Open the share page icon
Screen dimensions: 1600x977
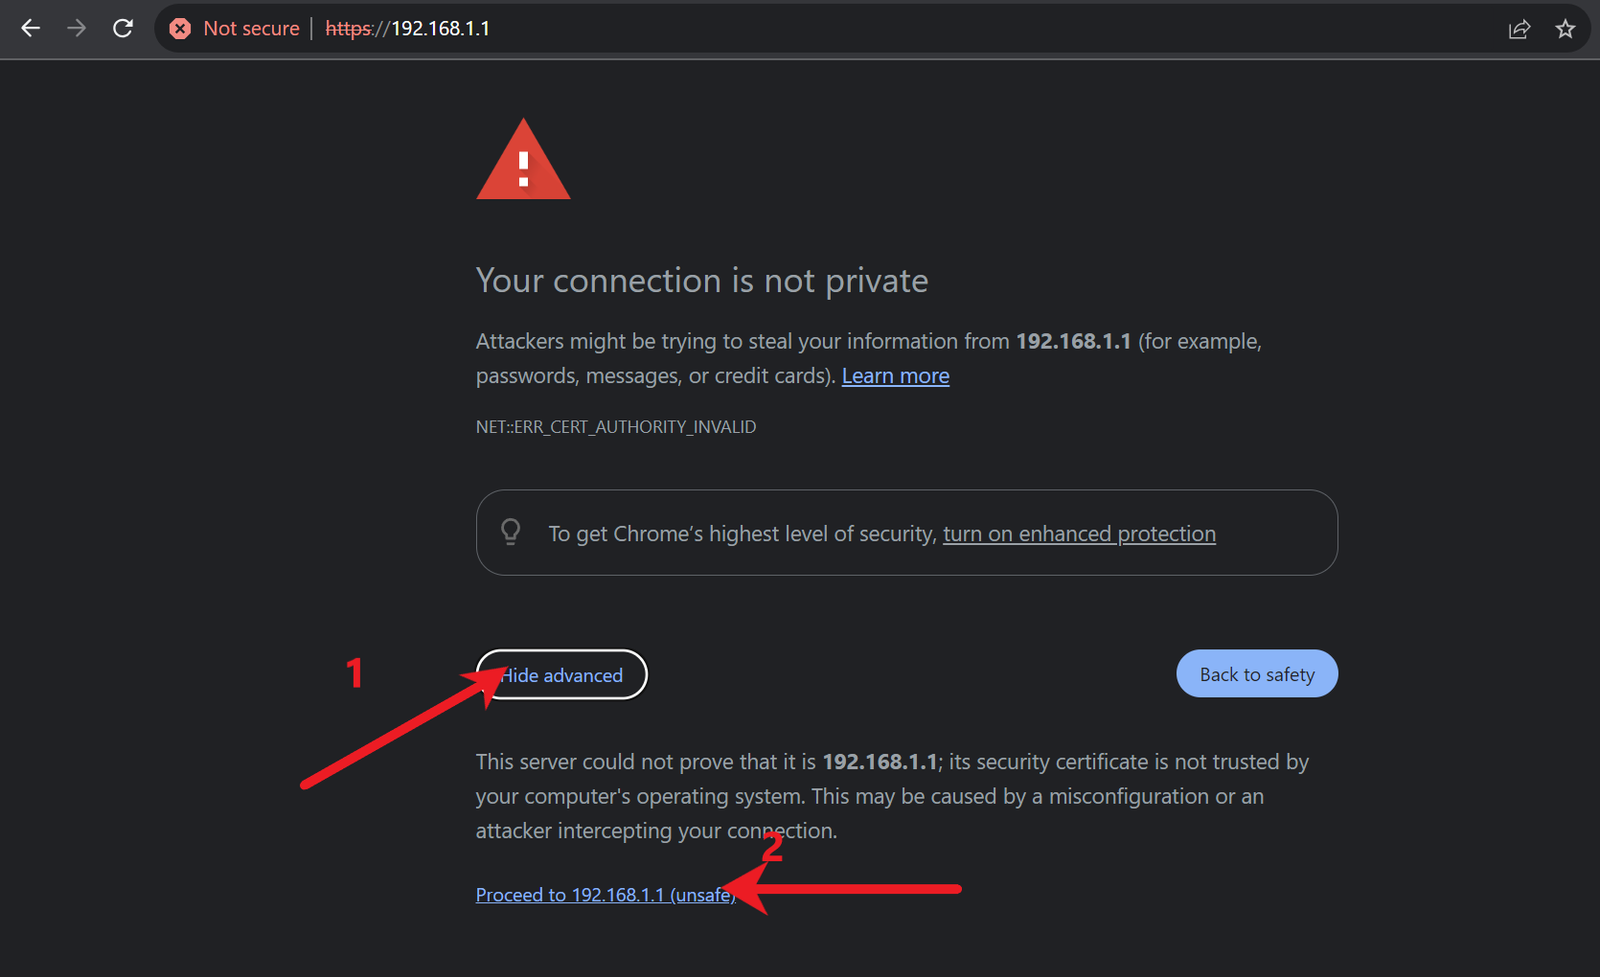point(1519,29)
